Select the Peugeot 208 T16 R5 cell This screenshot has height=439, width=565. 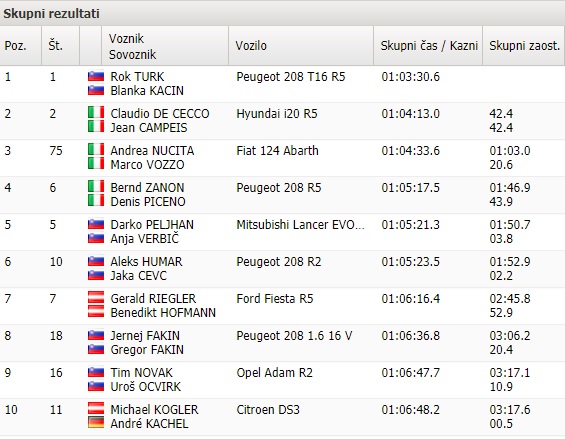tap(291, 77)
